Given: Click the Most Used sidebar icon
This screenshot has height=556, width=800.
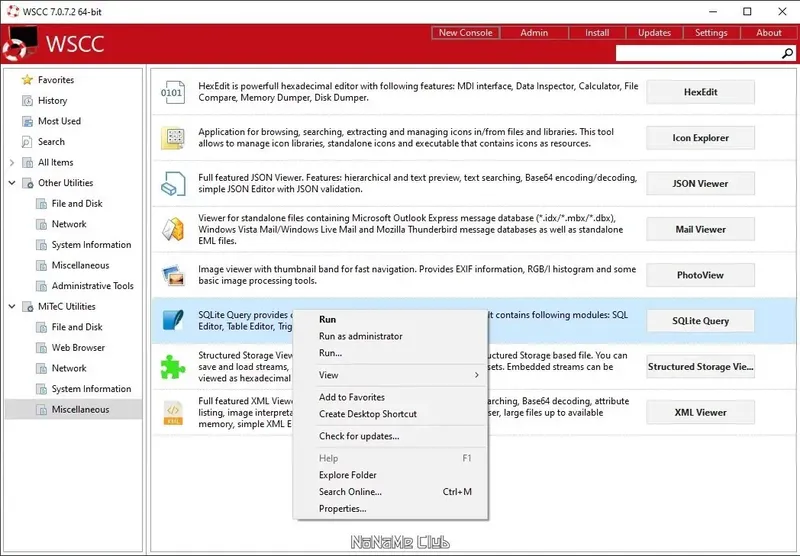Looking at the screenshot, I should pos(27,121).
